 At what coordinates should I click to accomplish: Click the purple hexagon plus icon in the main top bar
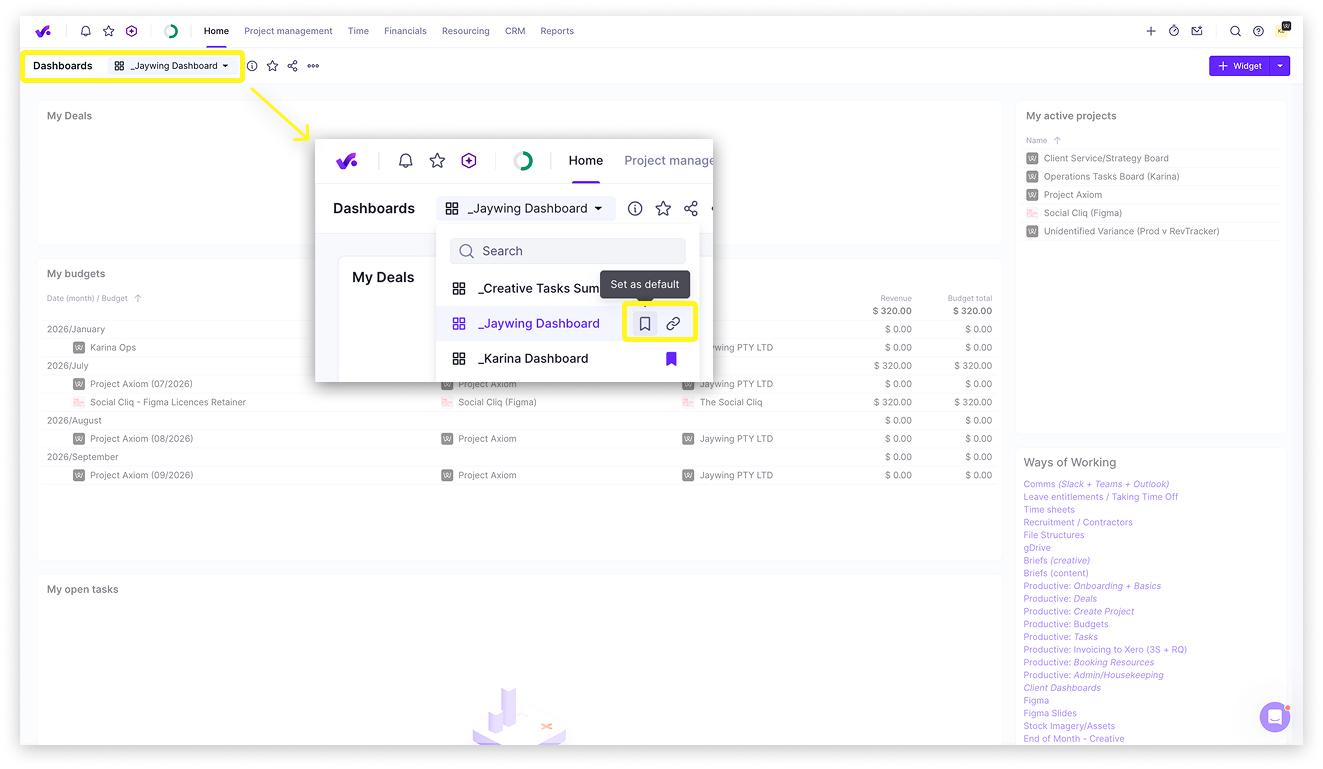[132, 31]
